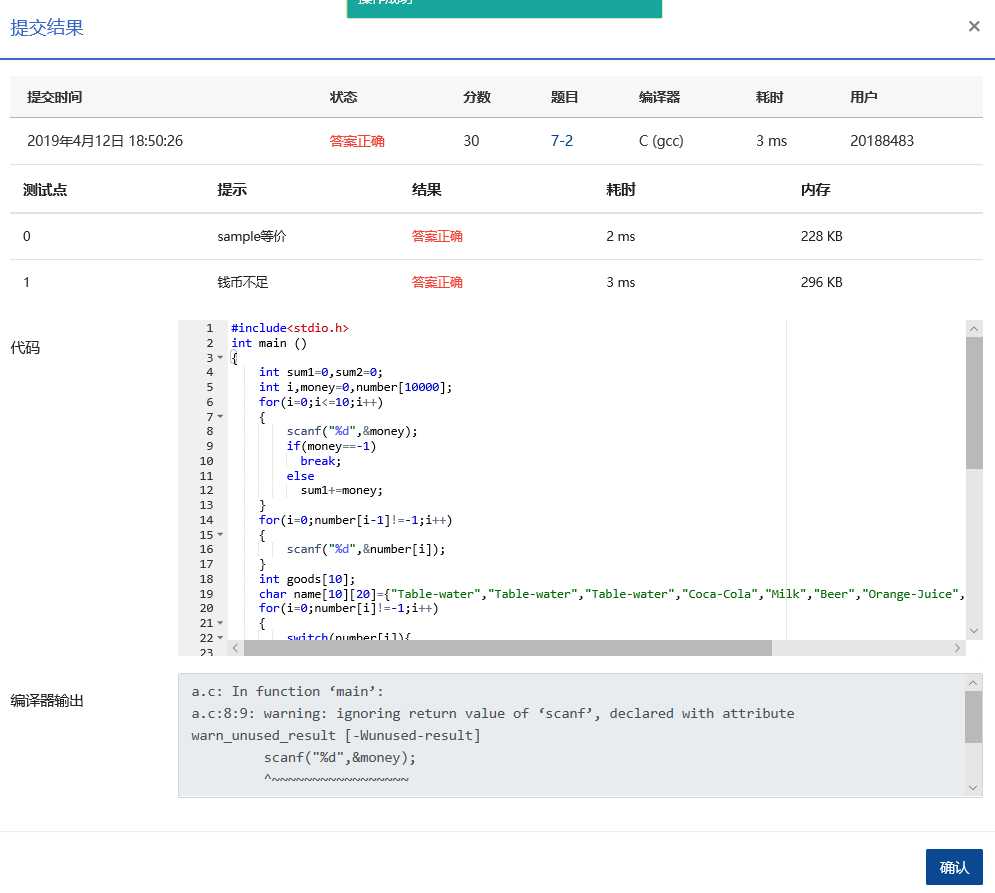The width and height of the screenshot is (995, 893).
Task: Collapse code fold arrow at line 21
Action: [220, 623]
